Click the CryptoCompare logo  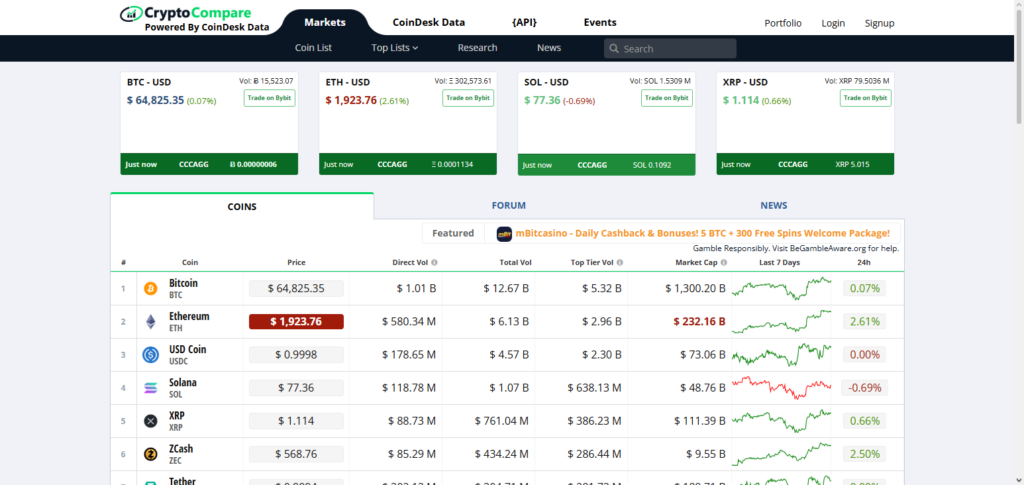(x=195, y=20)
